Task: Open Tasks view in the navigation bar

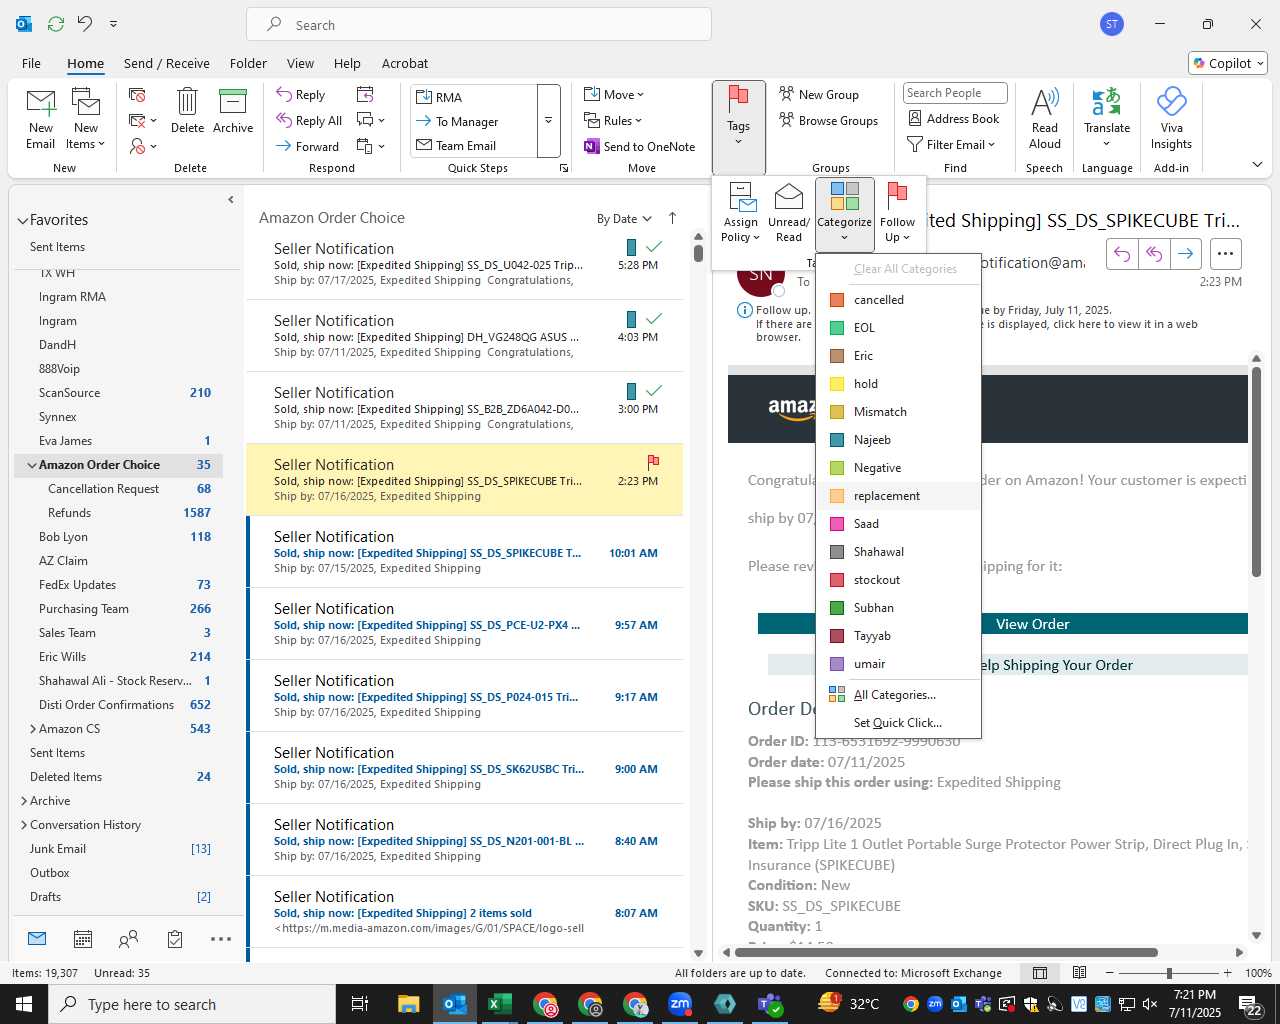Action: point(175,939)
